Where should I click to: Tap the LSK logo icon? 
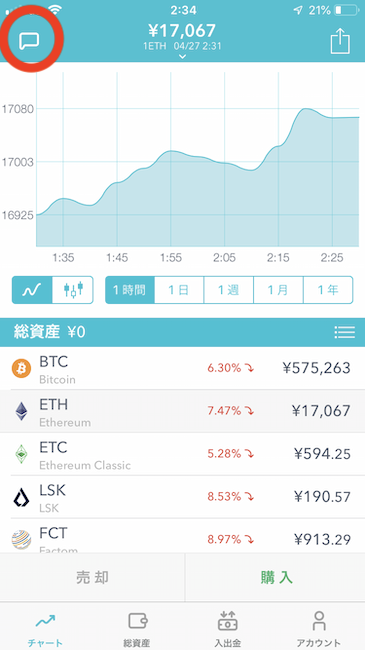pos(21,497)
